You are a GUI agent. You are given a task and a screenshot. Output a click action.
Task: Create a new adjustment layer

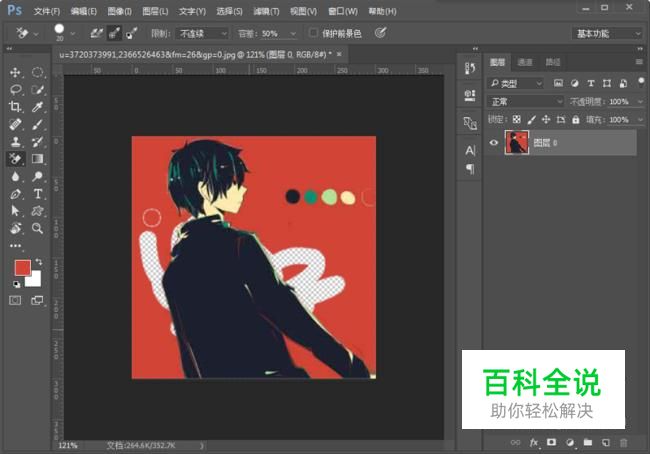[570, 442]
